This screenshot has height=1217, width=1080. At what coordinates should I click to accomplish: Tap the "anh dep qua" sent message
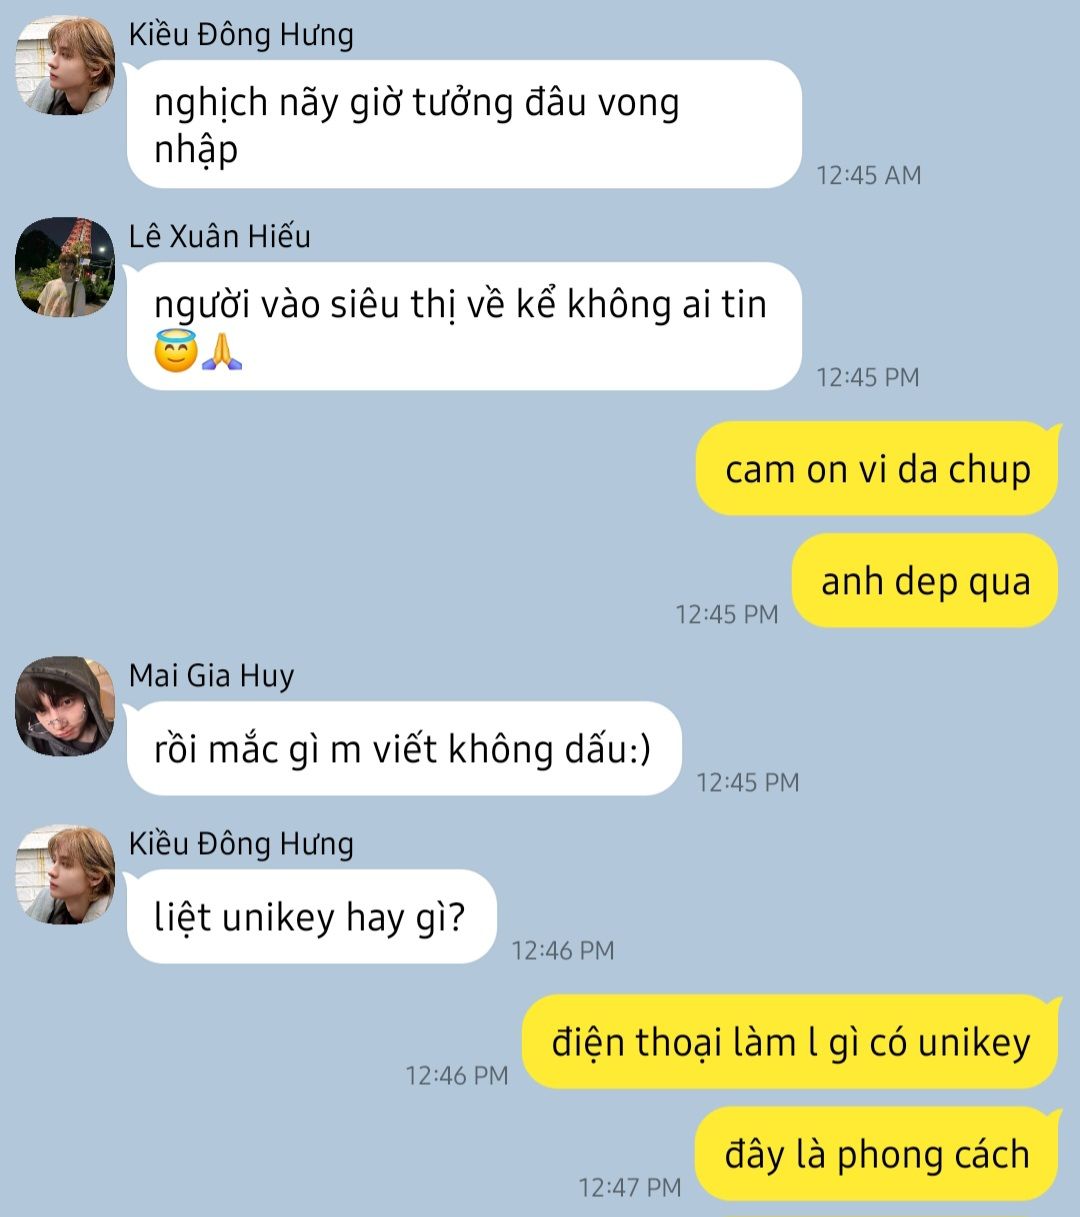925,581
